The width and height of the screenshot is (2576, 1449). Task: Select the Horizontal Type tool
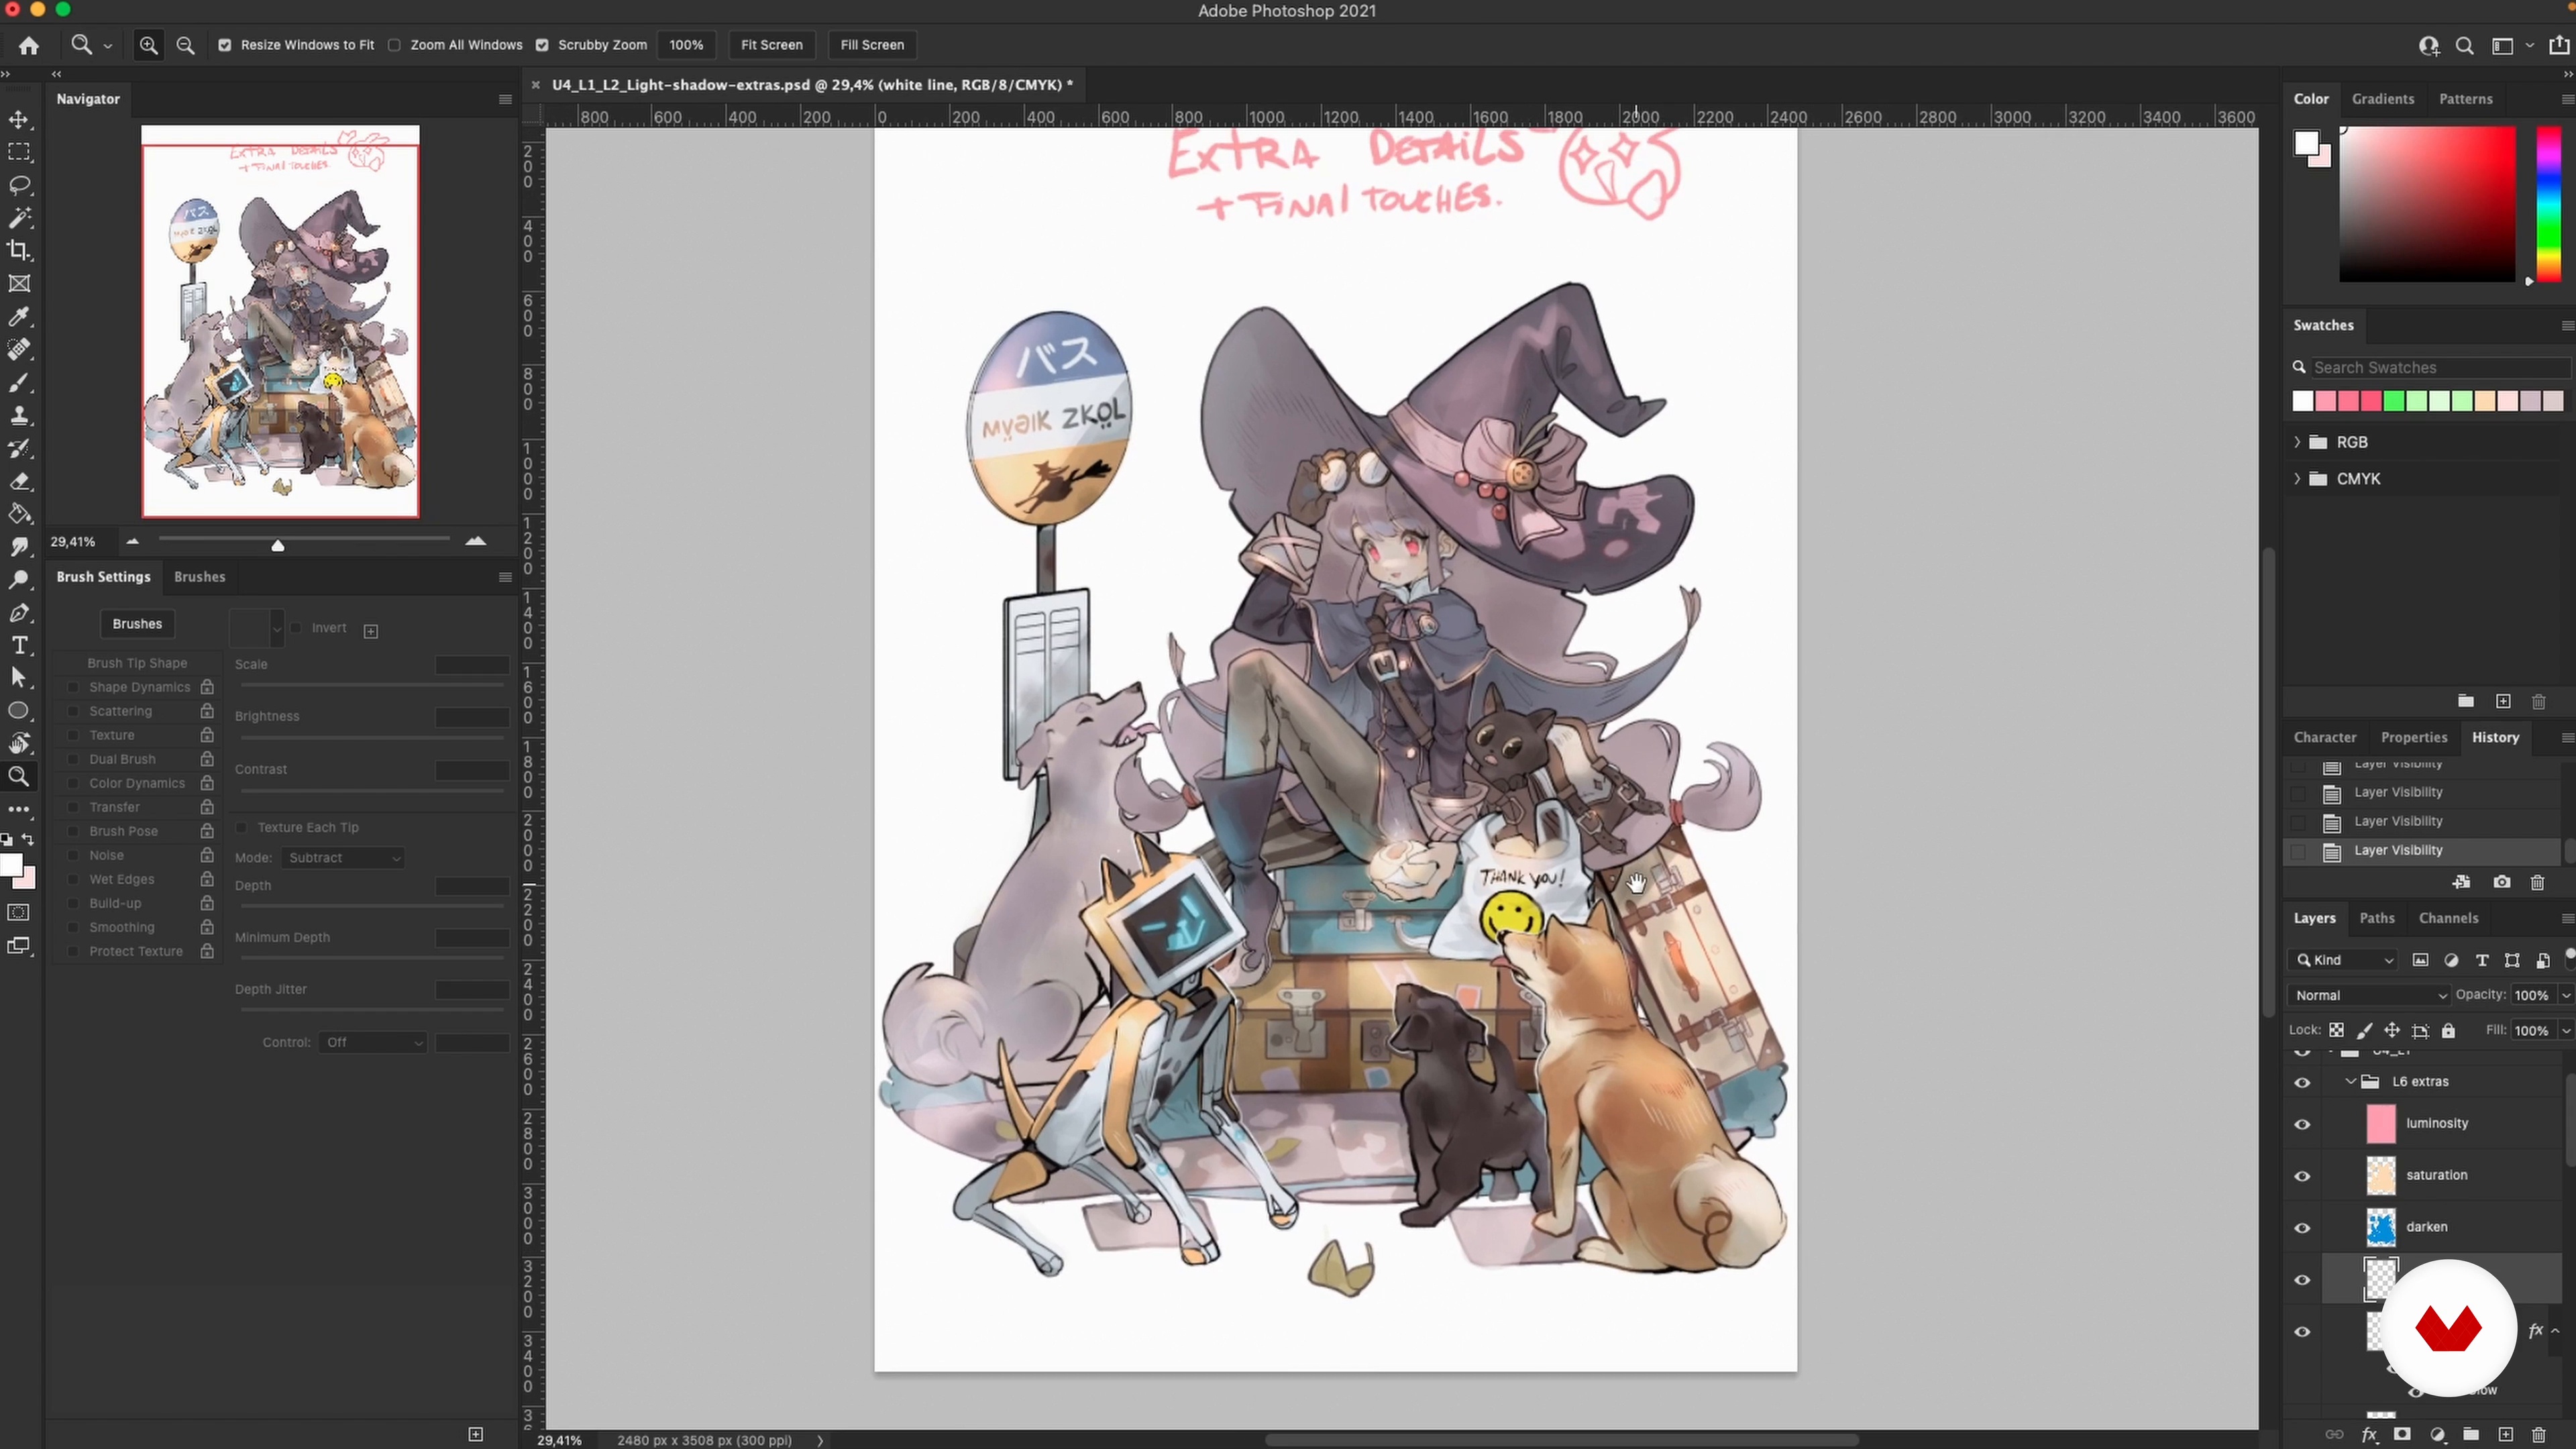click(19, 646)
